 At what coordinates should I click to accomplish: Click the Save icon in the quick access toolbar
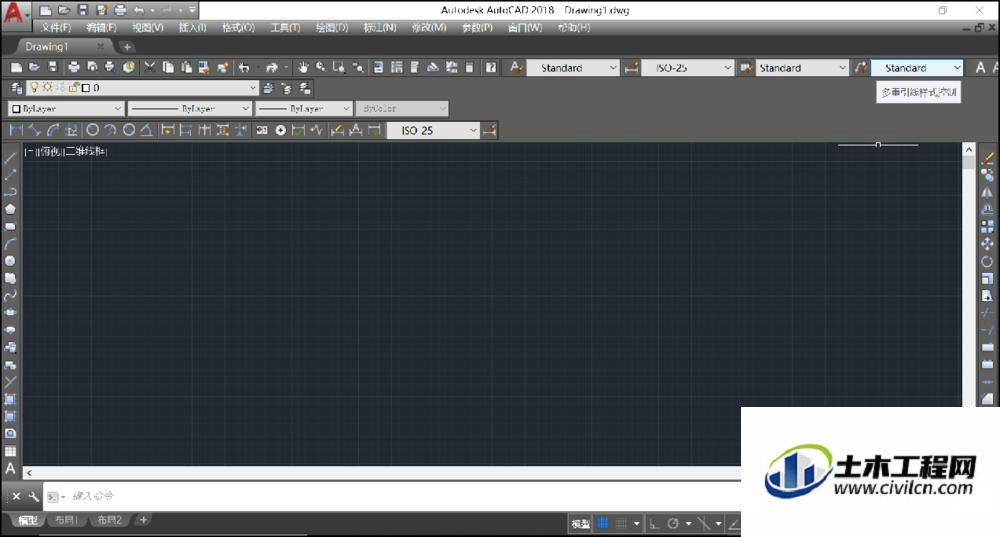(x=82, y=10)
